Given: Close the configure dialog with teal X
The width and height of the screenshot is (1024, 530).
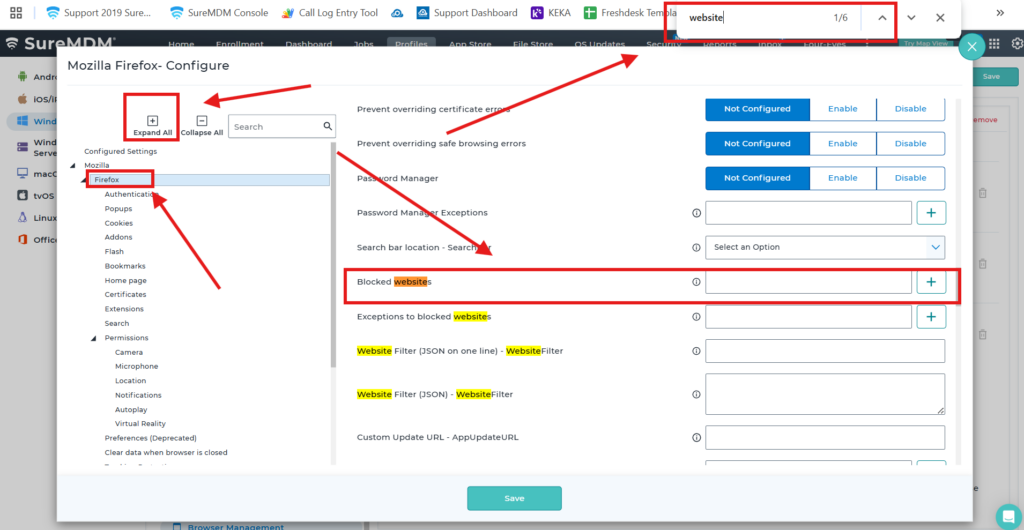Looking at the screenshot, I should tap(972, 46).
